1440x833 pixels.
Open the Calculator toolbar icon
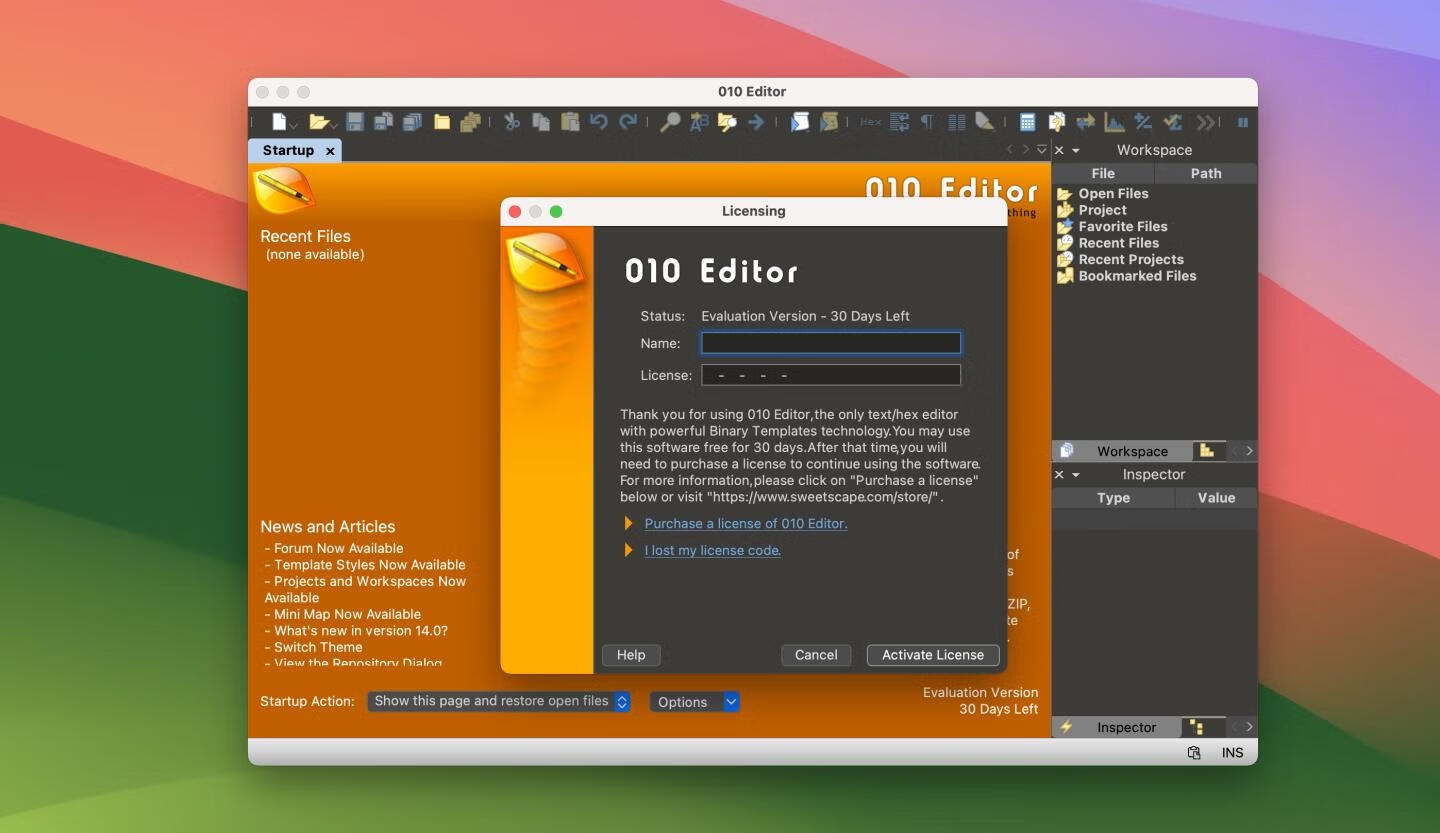tap(1027, 122)
